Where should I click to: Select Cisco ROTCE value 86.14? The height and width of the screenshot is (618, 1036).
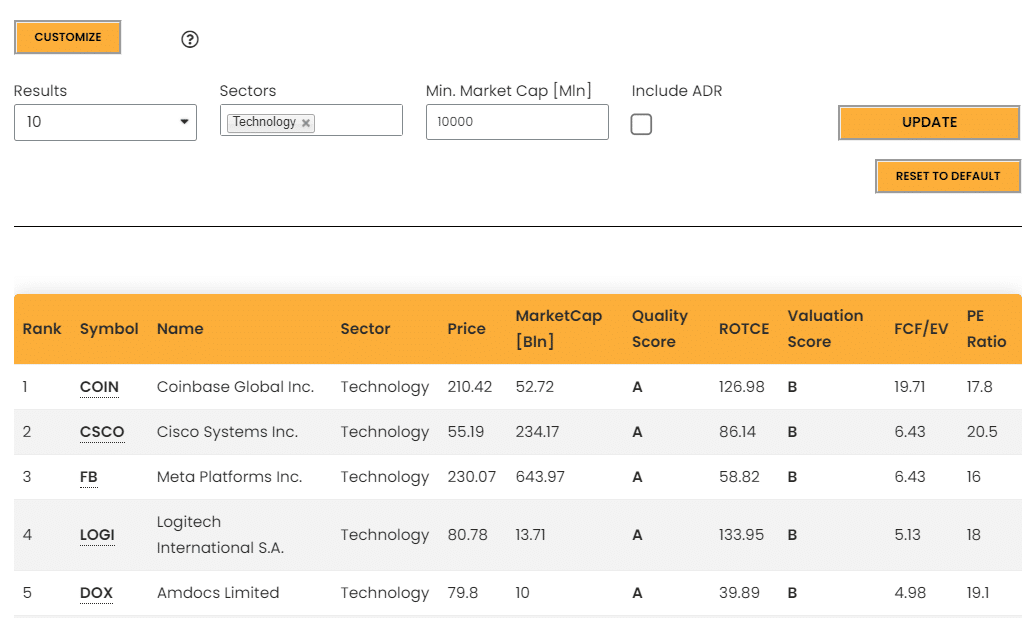pos(737,432)
